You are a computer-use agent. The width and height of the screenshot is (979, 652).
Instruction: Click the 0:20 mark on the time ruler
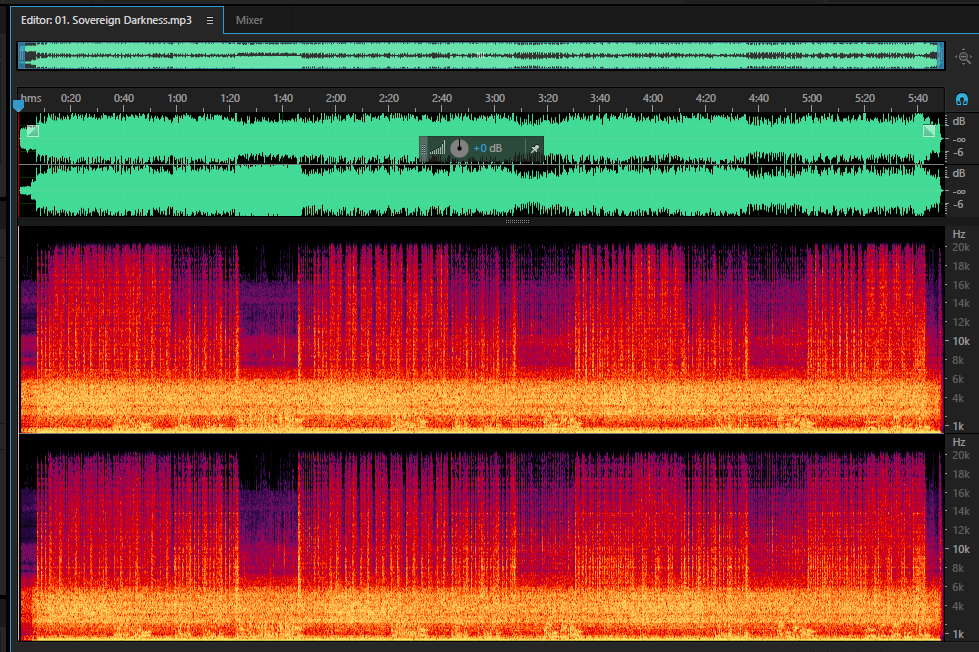click(71, 98)
